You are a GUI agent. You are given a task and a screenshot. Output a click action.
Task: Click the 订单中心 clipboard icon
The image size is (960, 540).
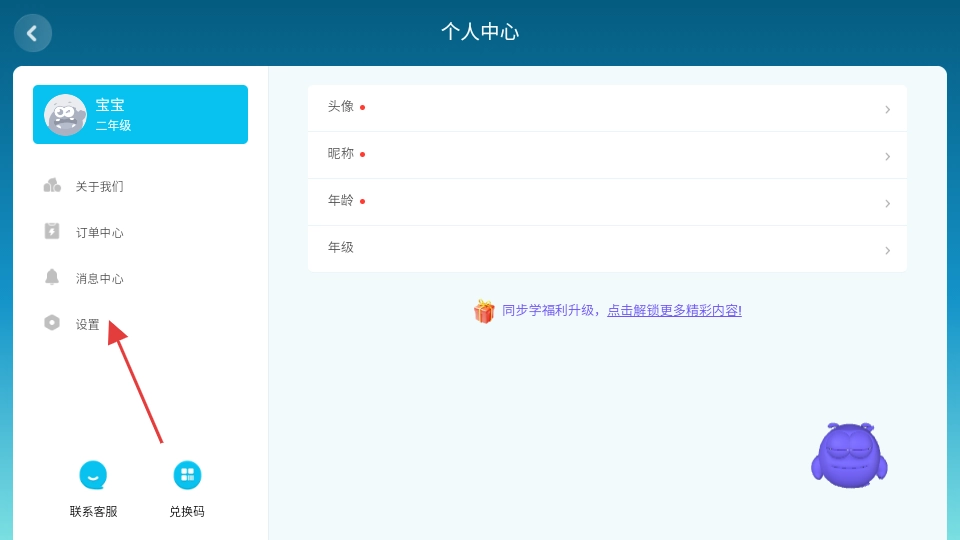coord(52,232)
